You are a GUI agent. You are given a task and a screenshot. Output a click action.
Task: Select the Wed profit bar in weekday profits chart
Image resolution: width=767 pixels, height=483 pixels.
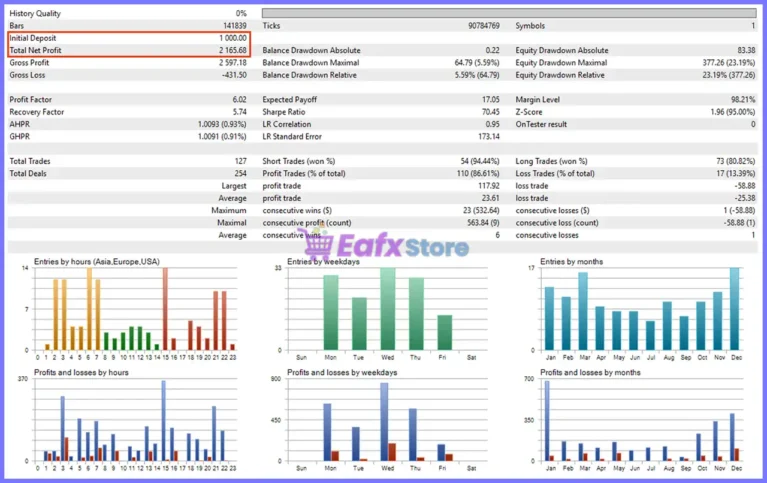click(x=384, y=422)
